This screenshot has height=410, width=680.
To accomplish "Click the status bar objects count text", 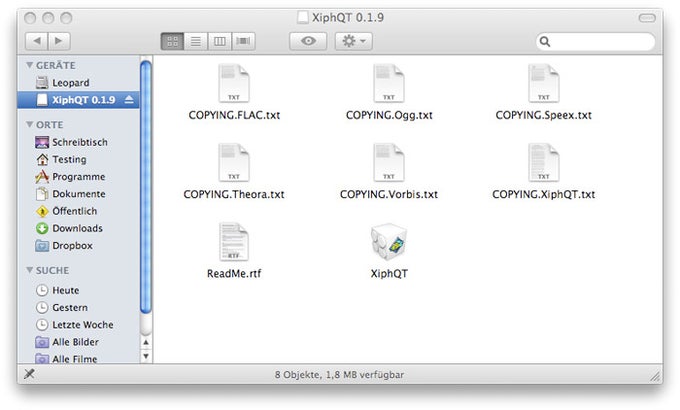I will (x=340, y=374).
